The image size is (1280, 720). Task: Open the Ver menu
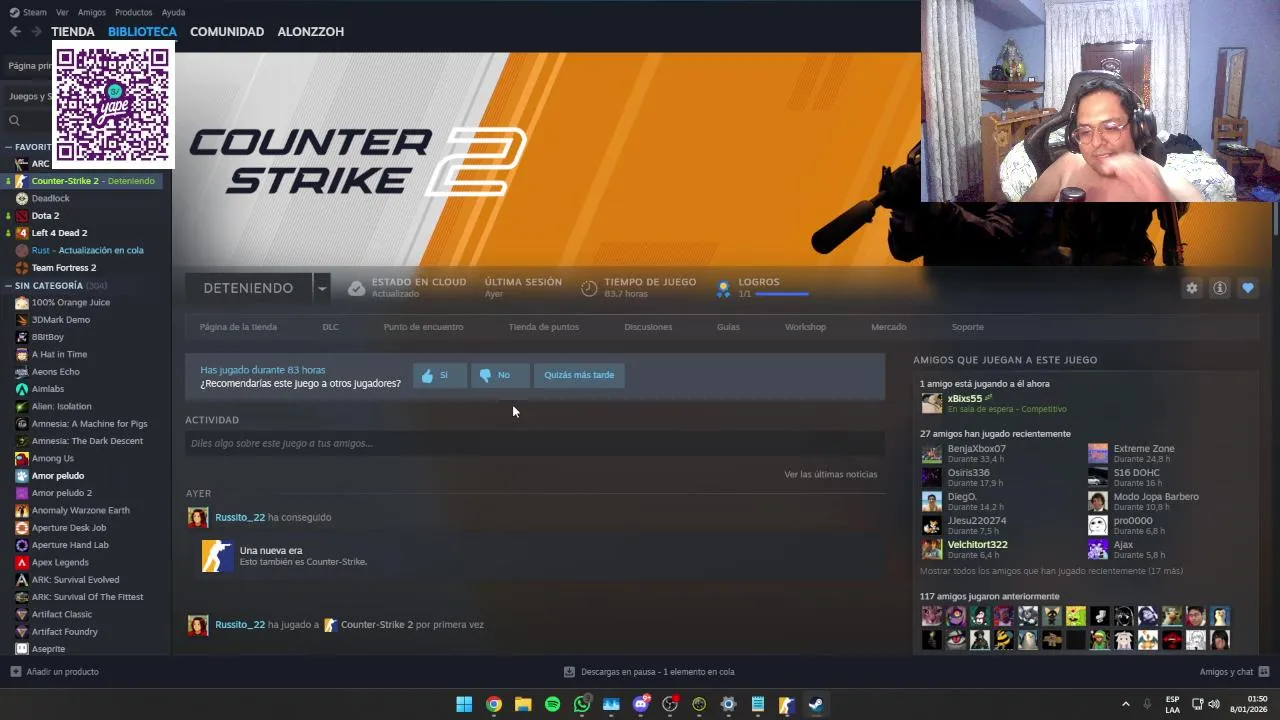pos(62,12)
